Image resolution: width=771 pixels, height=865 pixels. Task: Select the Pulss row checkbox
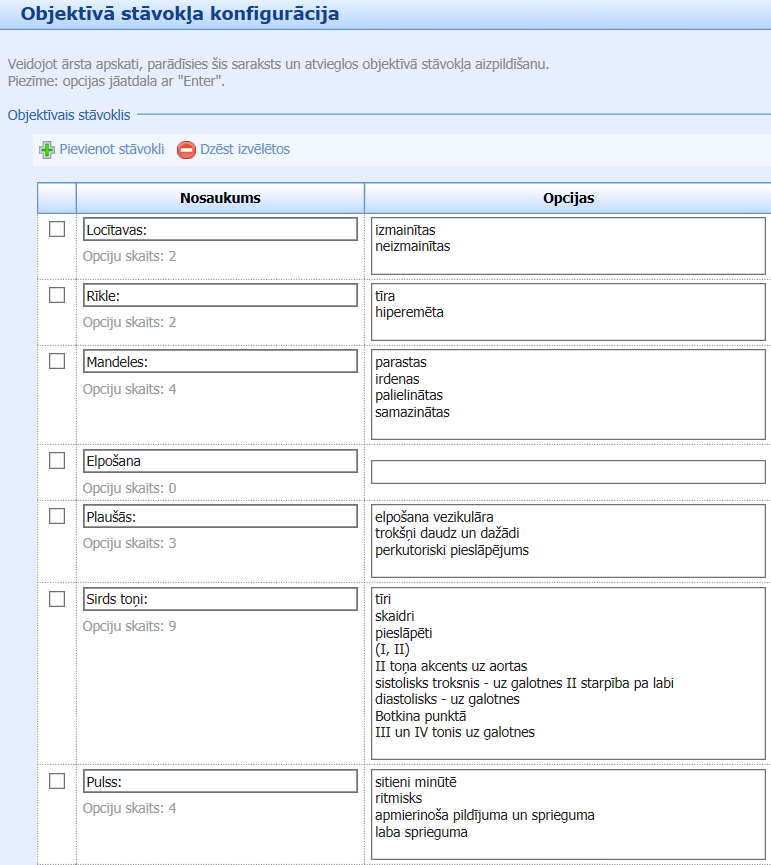point(57,780)
